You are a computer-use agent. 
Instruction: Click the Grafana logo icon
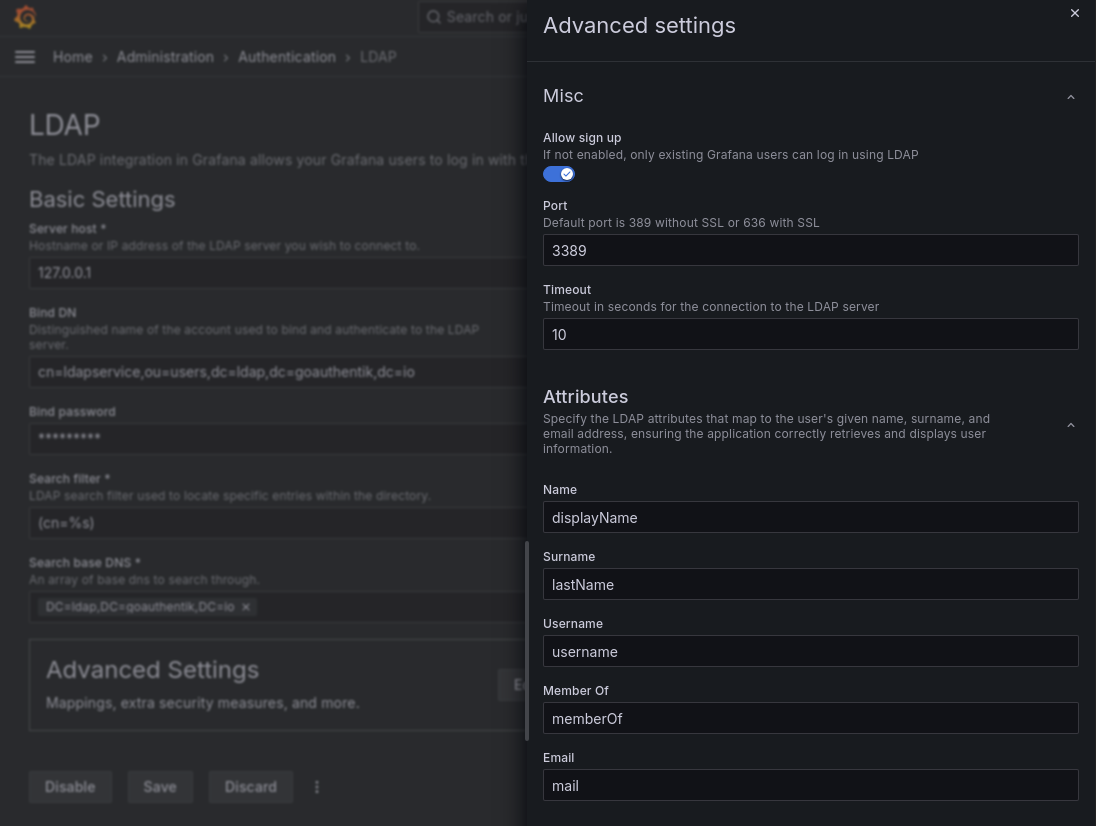pos(25,17)
